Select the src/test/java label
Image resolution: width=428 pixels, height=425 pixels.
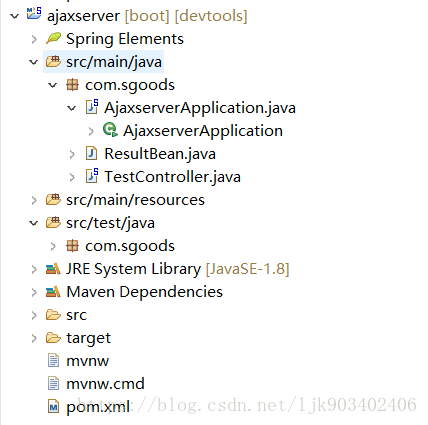coord(110,223)
